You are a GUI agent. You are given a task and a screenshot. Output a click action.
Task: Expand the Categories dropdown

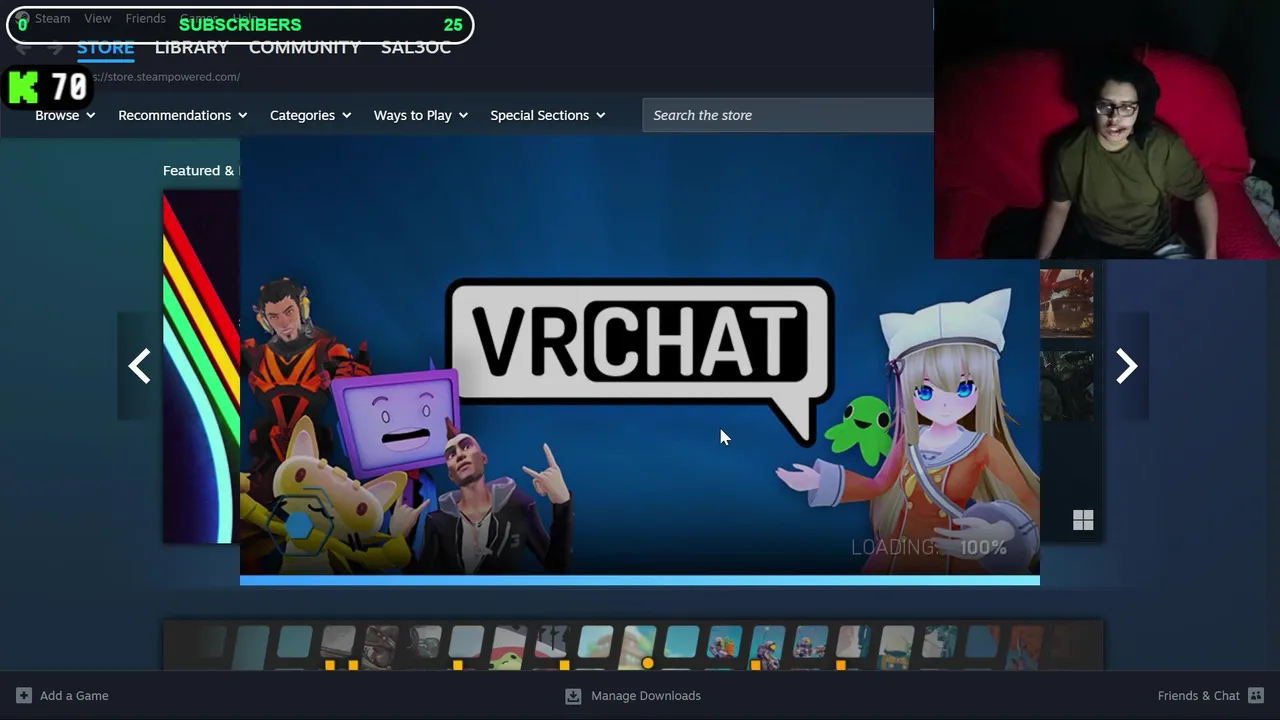[x=310, y=115]
